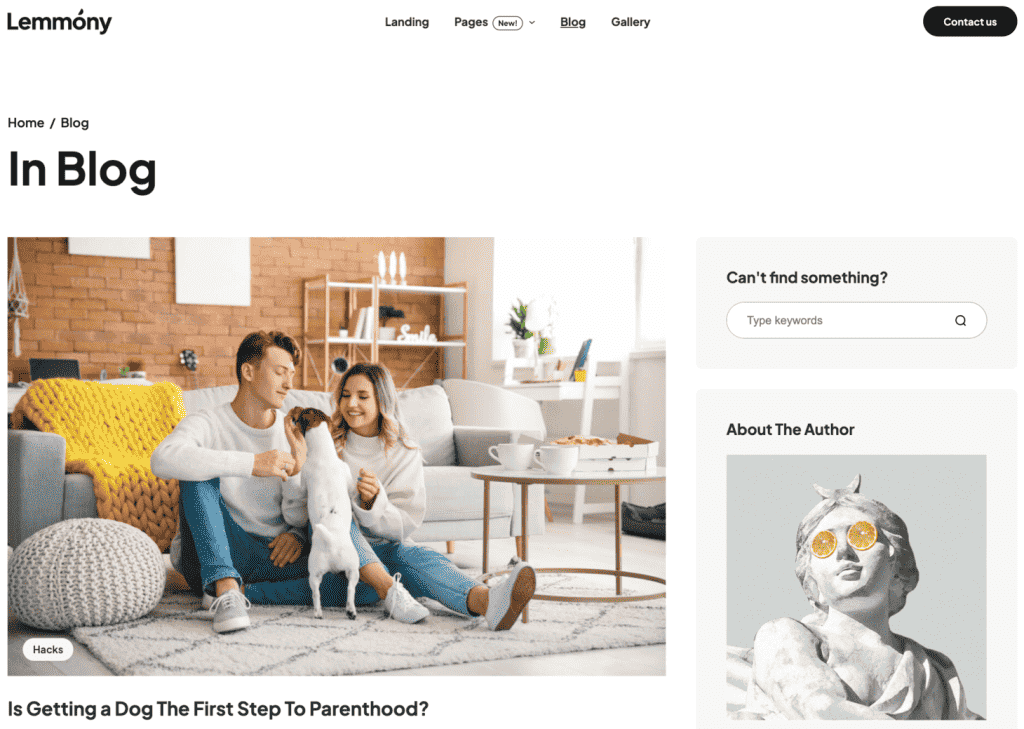Click the Lemmony logo
The width and height of the screenshot is (1024, 729).
[59, 22]
